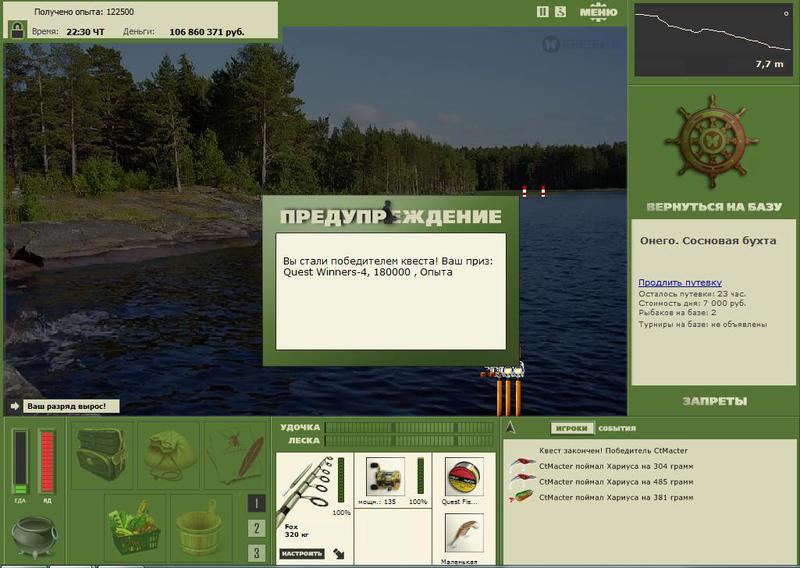Click the square icon right of pause
Screen dimensions: 800x568
point(560,11)
